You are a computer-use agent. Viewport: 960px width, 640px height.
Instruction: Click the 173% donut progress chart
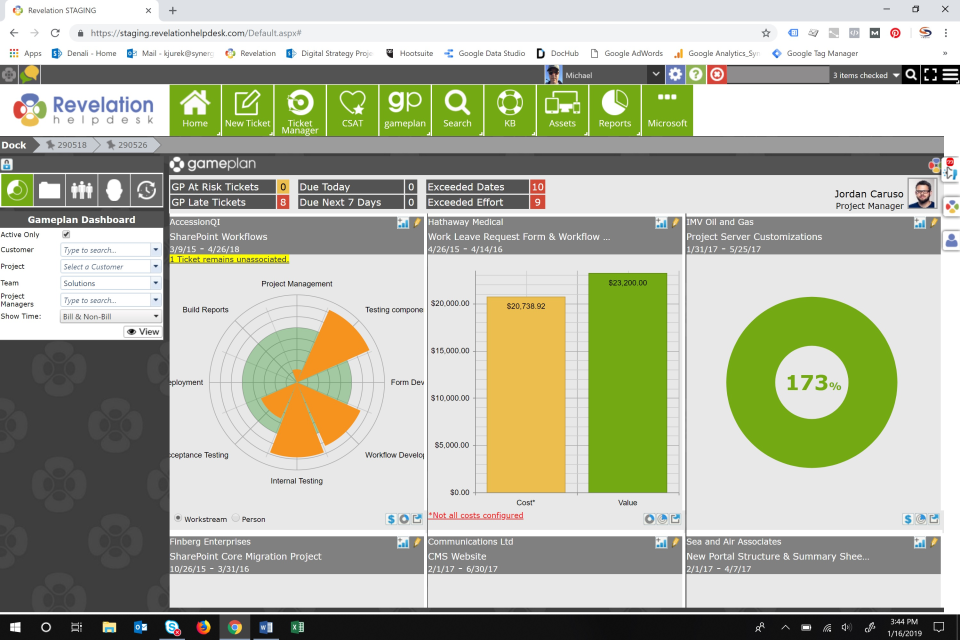(810, 382)
